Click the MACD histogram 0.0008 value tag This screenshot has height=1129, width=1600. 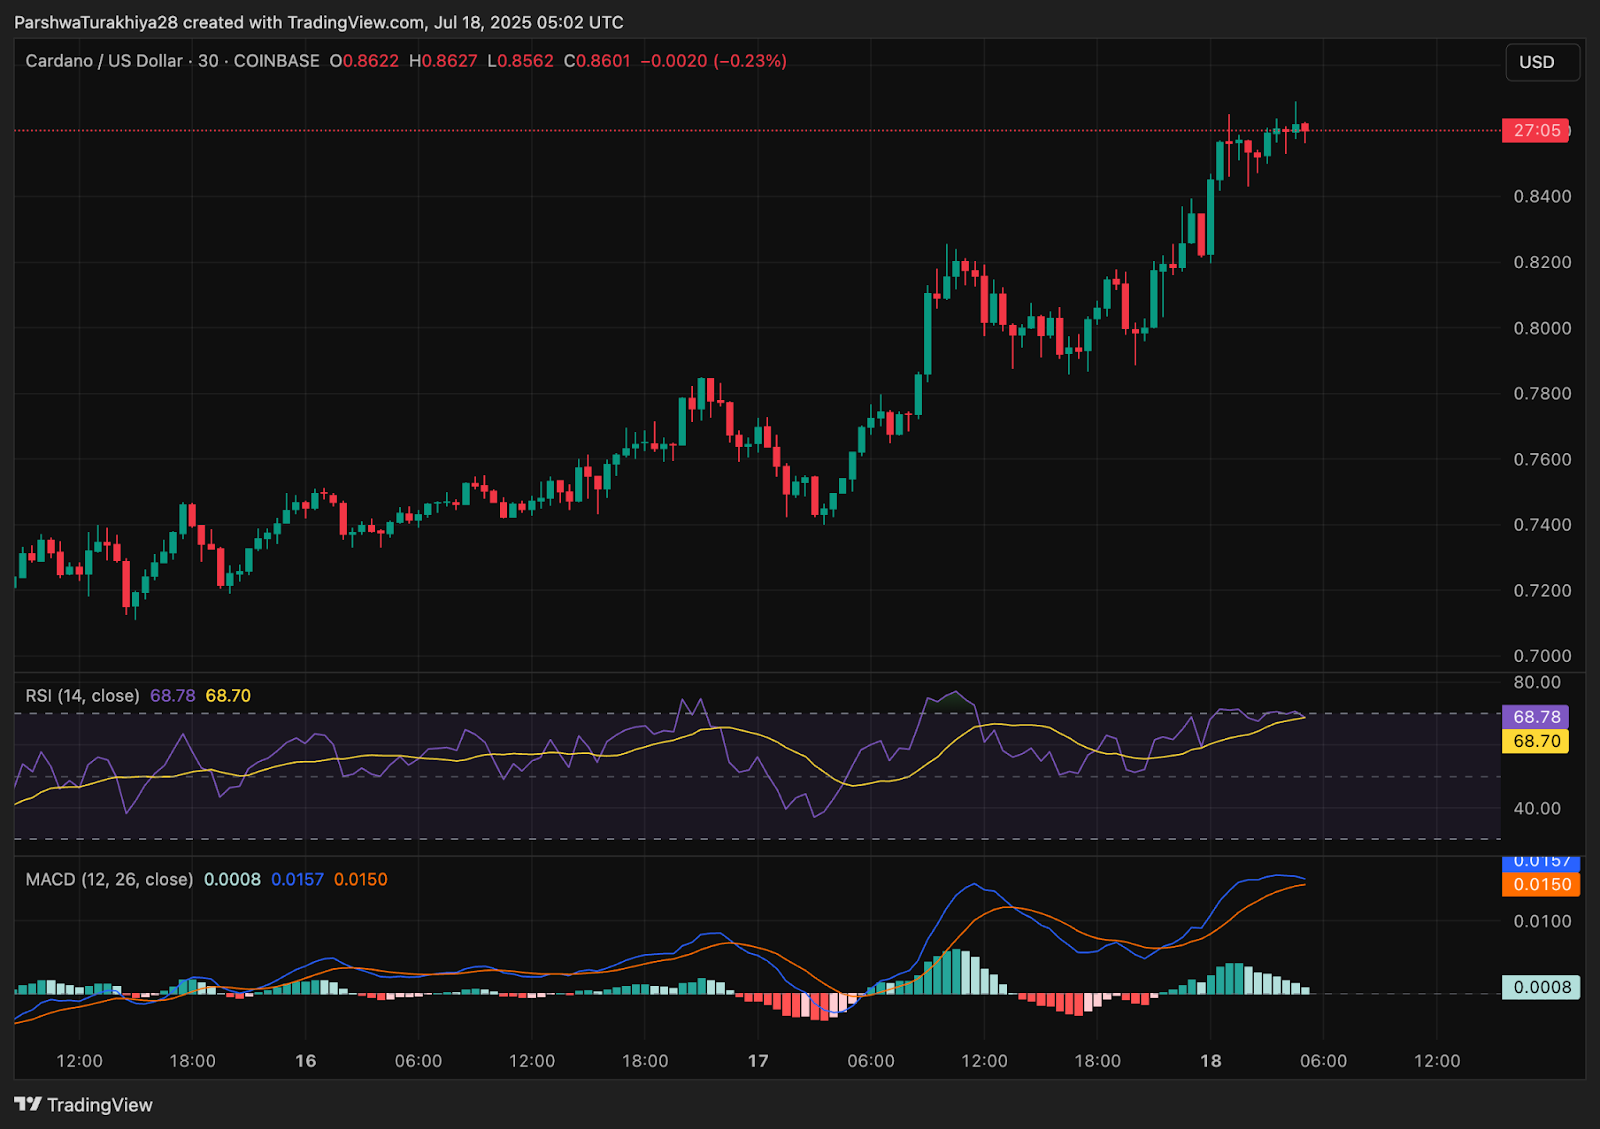pyautogui.click(x=1541, y=987)
